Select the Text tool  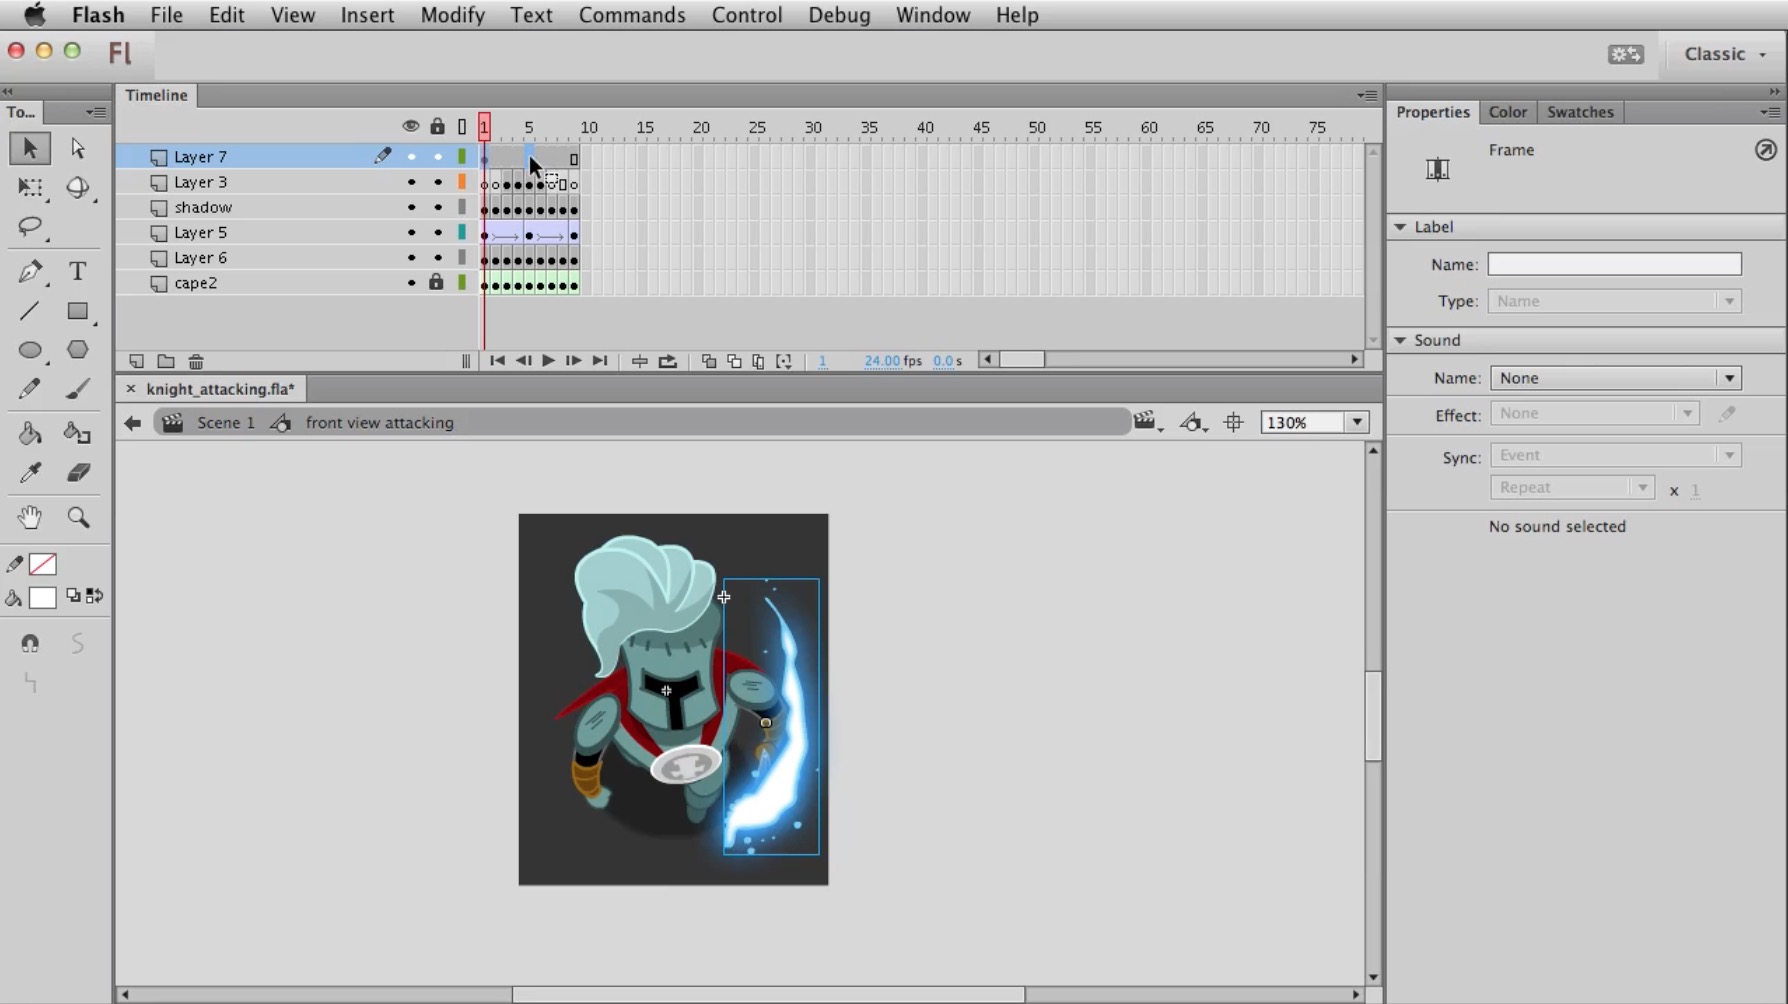pos(77,271)
